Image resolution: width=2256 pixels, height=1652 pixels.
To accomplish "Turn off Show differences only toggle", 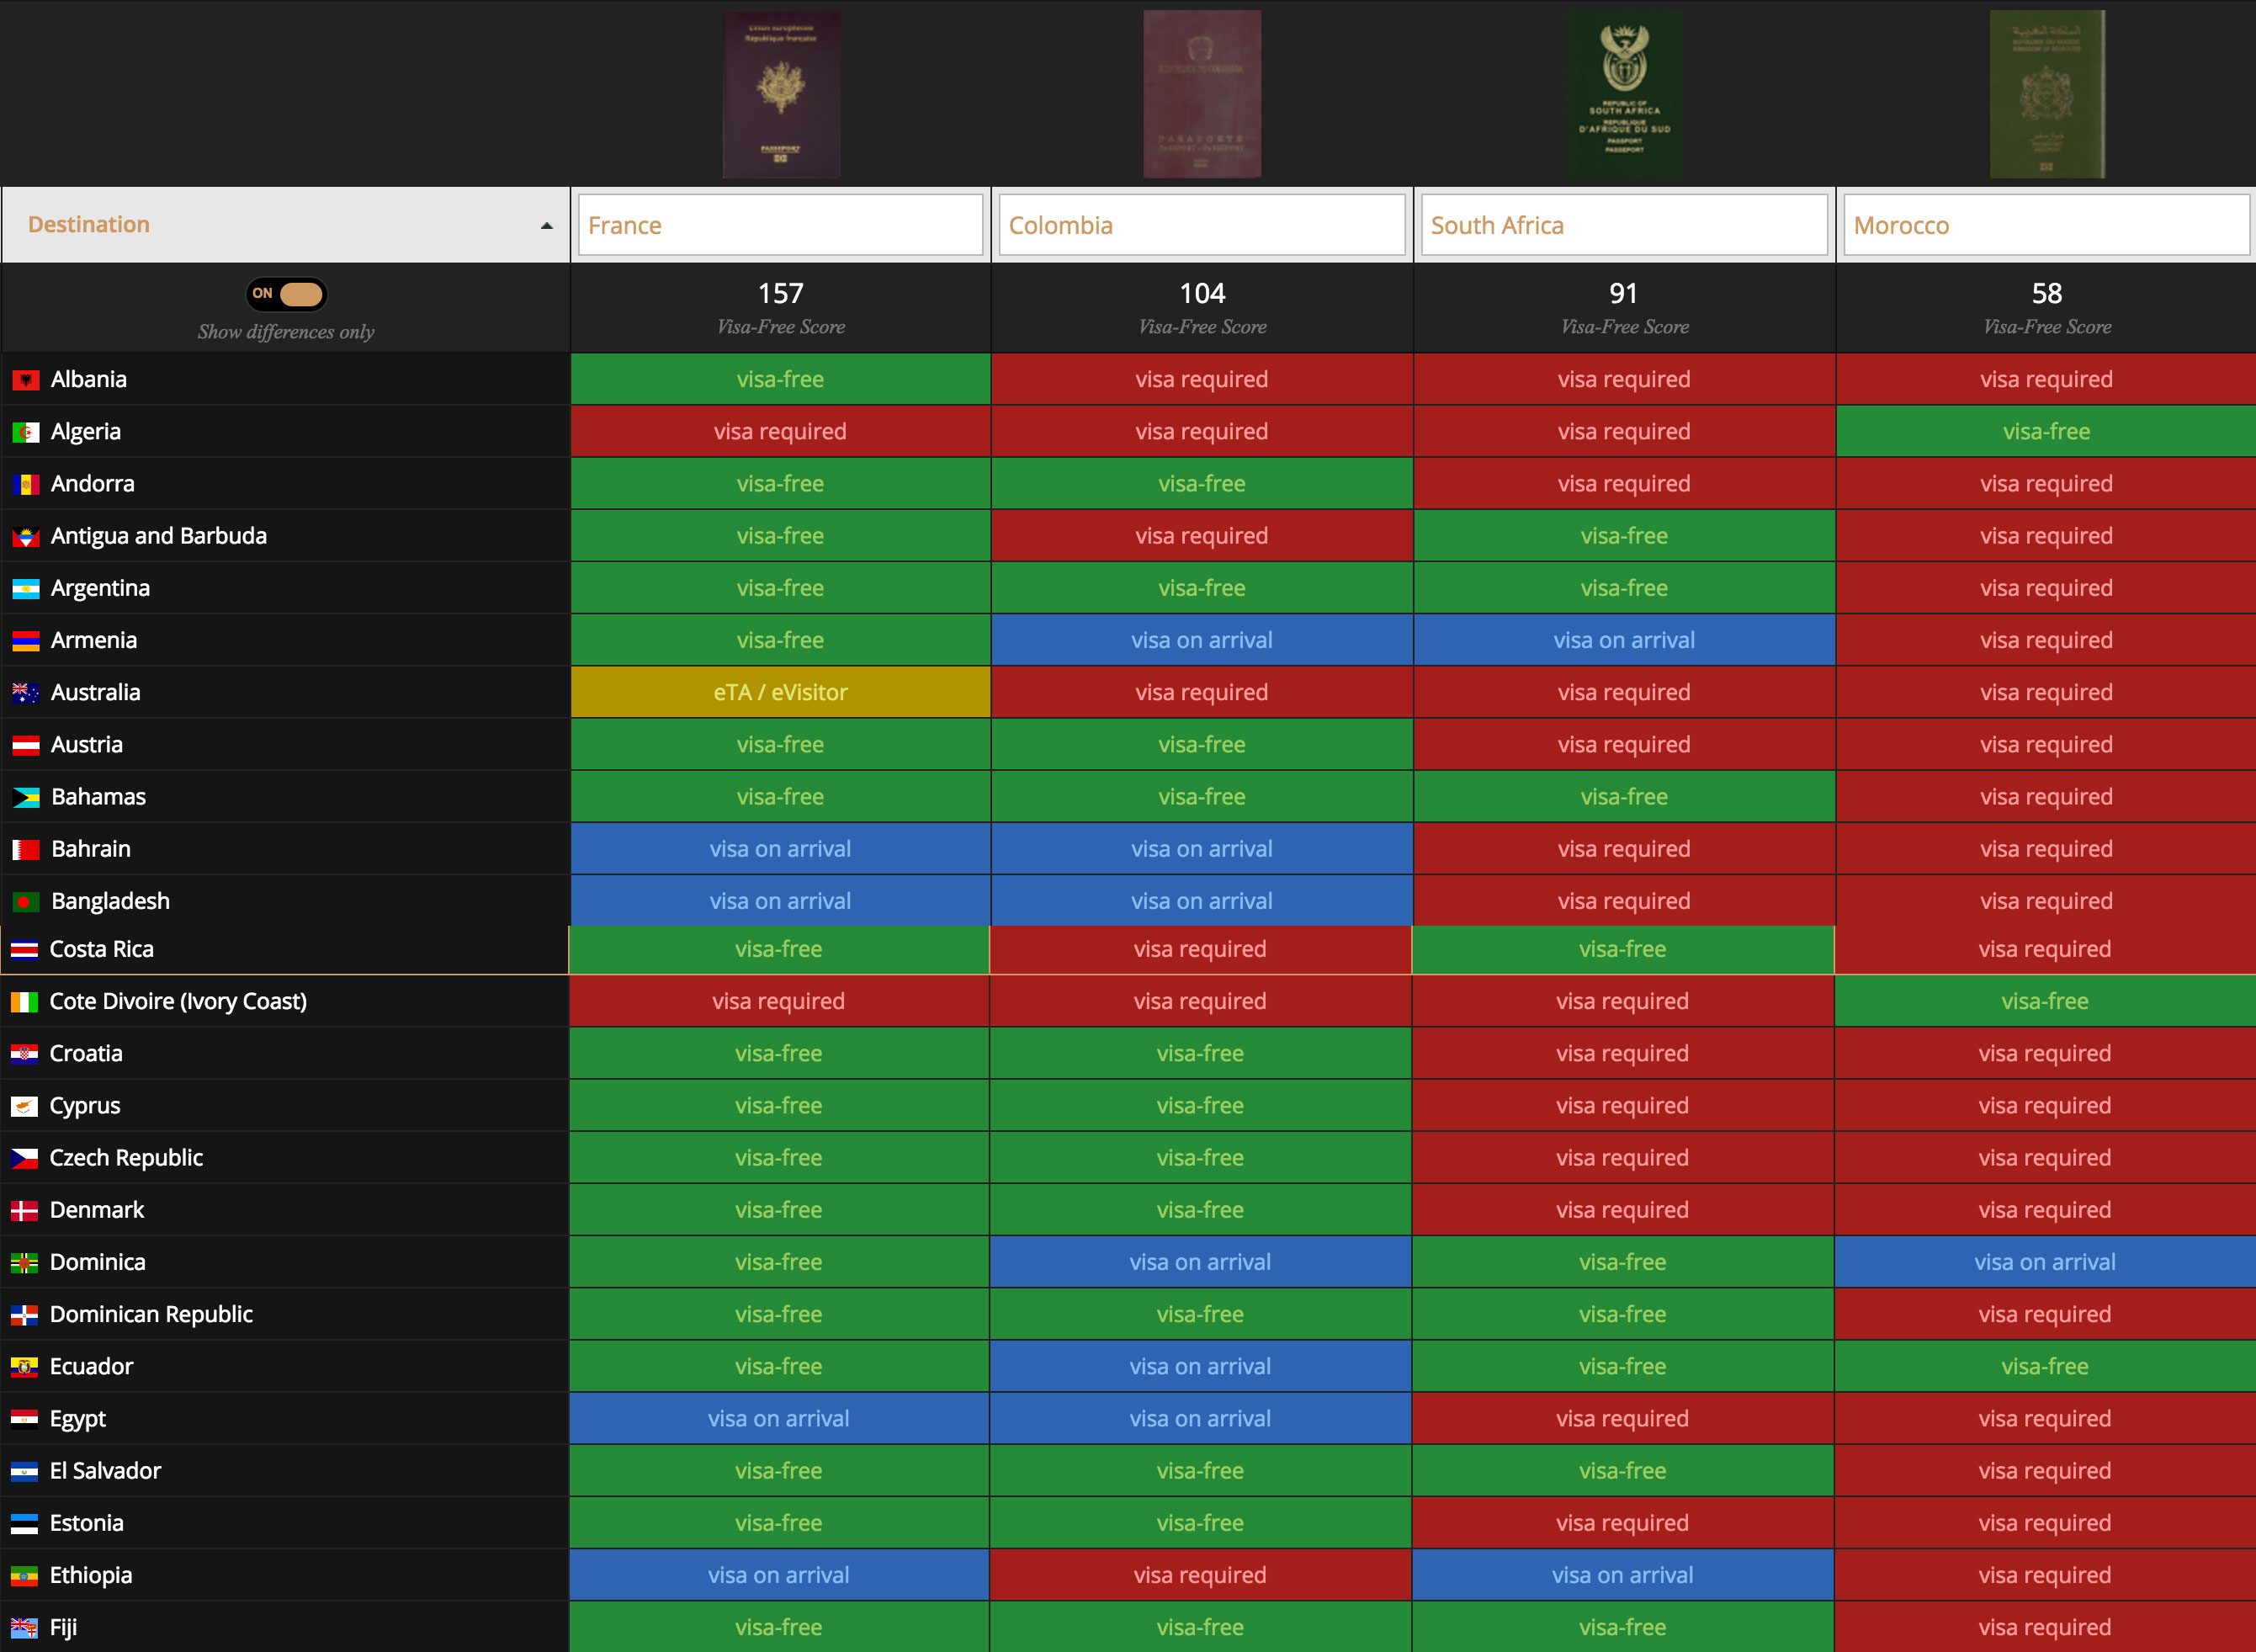I will point(287,294).
